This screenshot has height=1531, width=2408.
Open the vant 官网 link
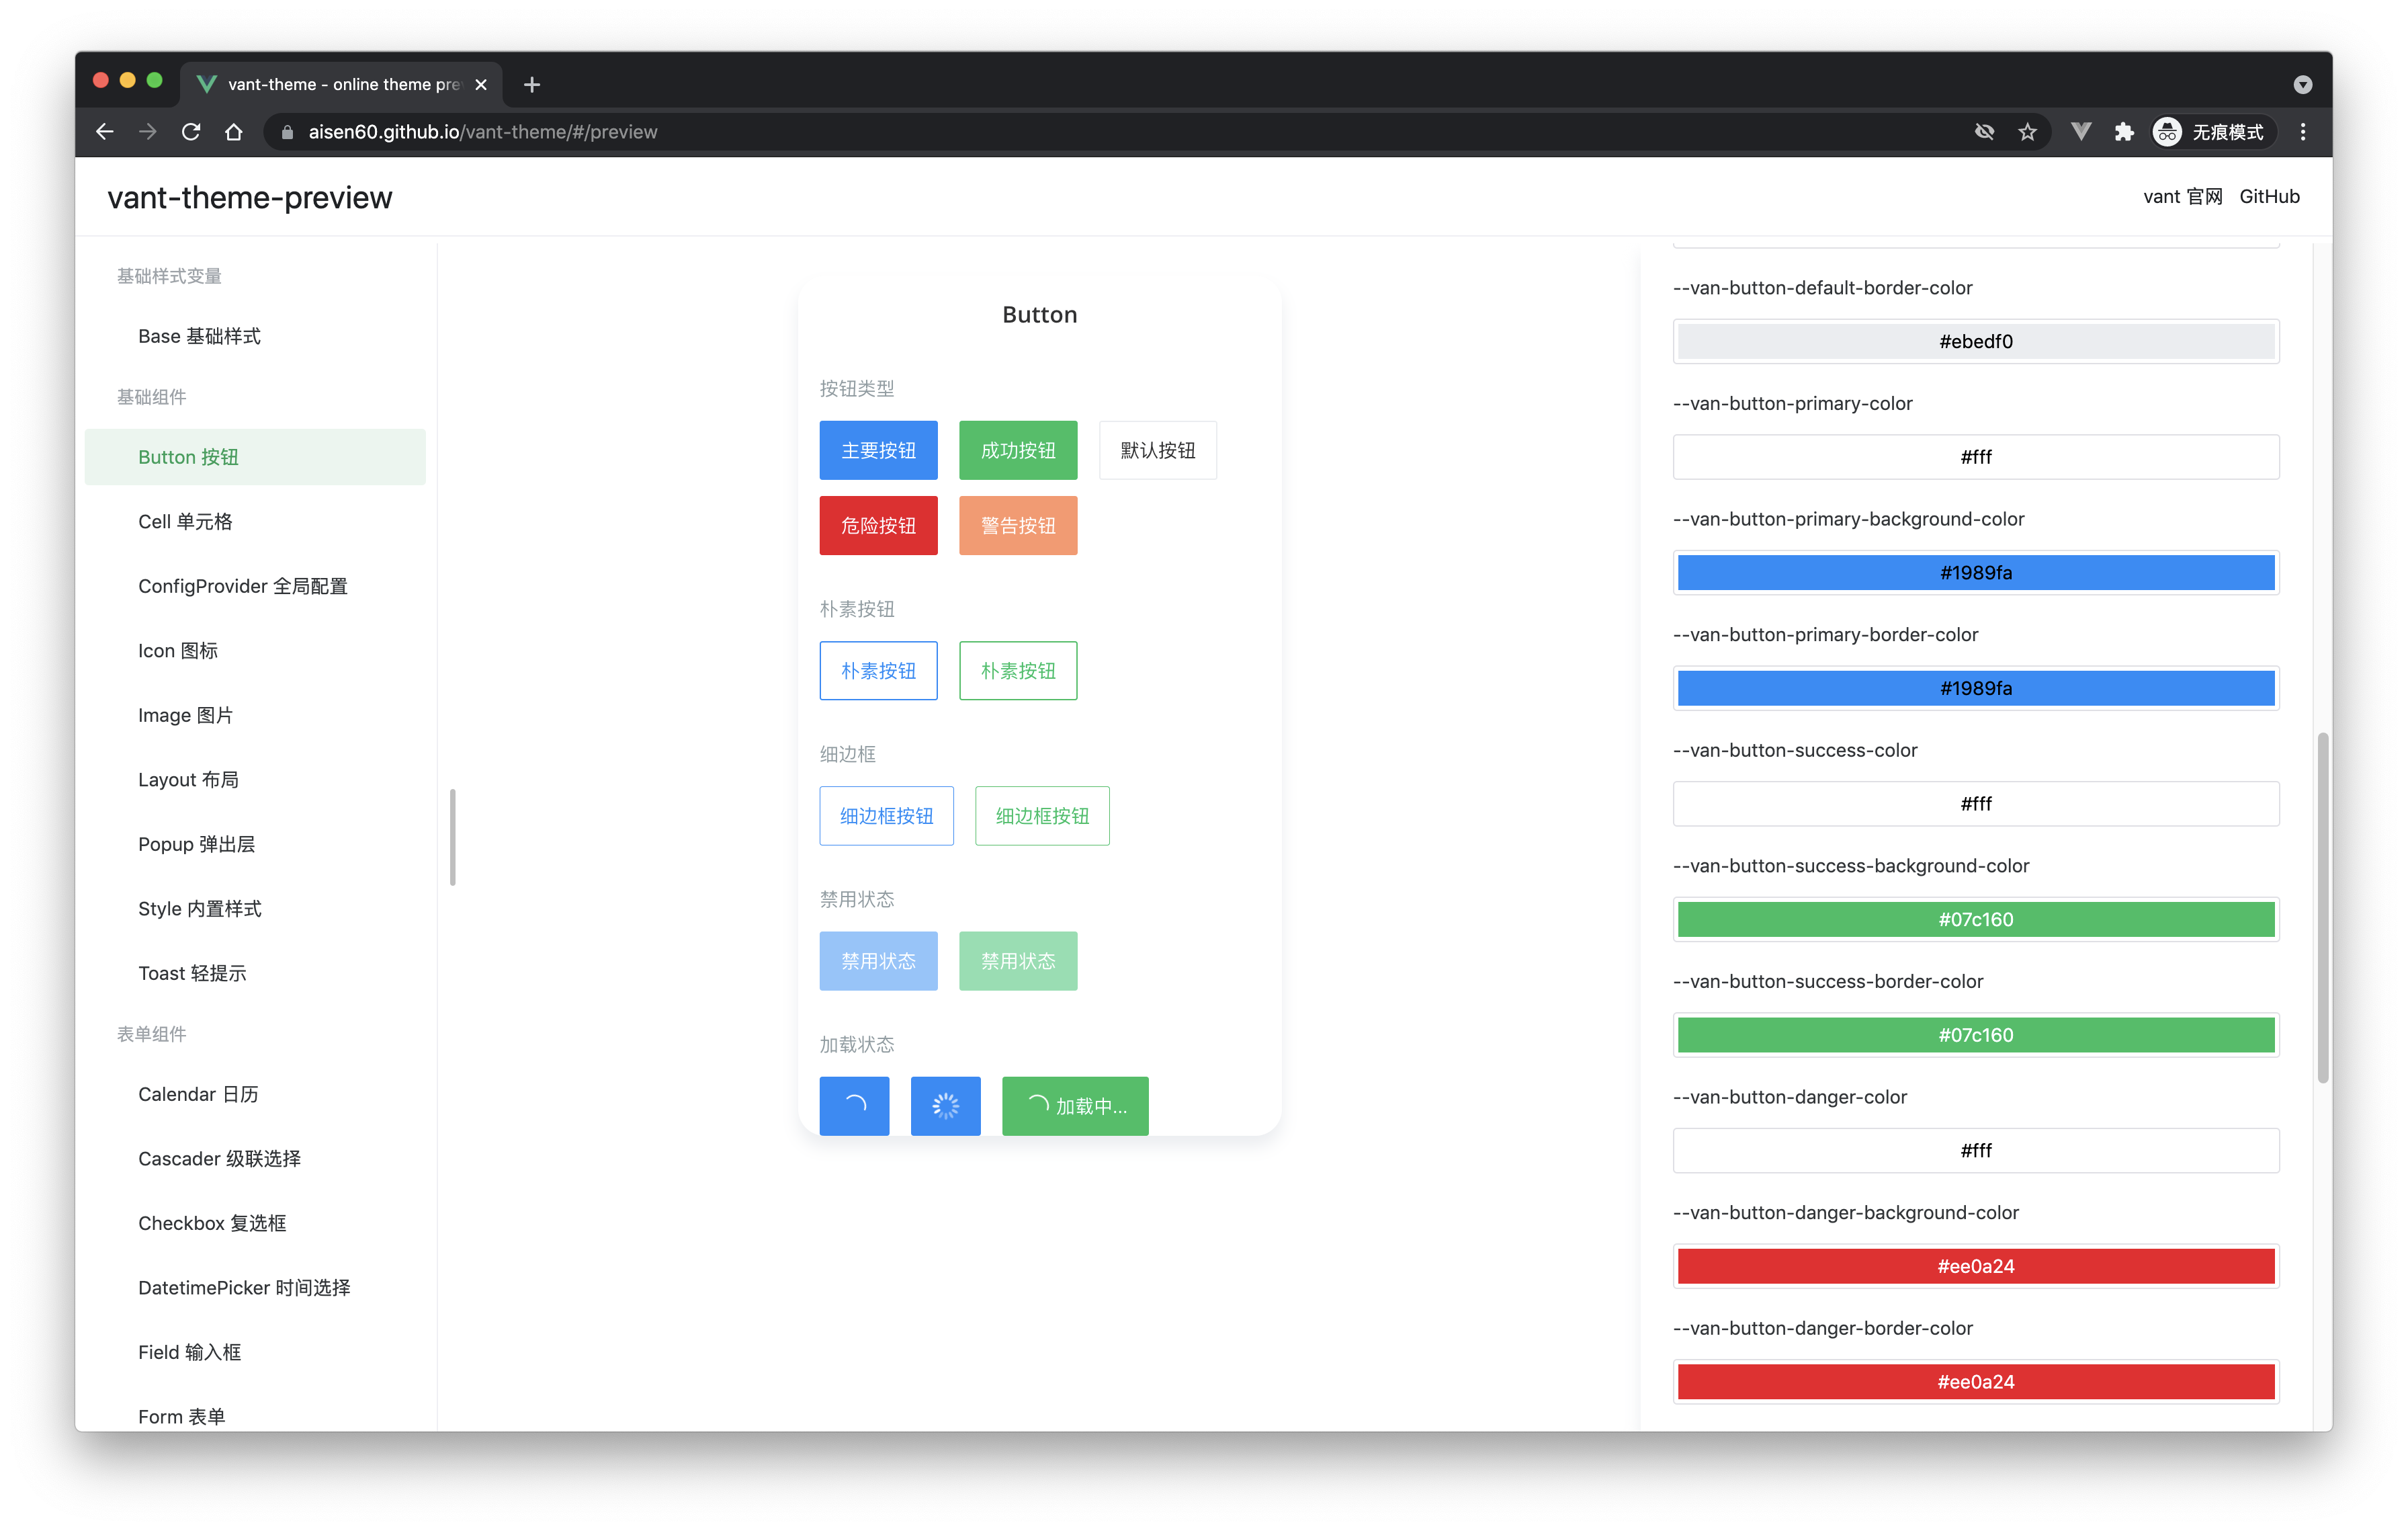click(2182, 197)
